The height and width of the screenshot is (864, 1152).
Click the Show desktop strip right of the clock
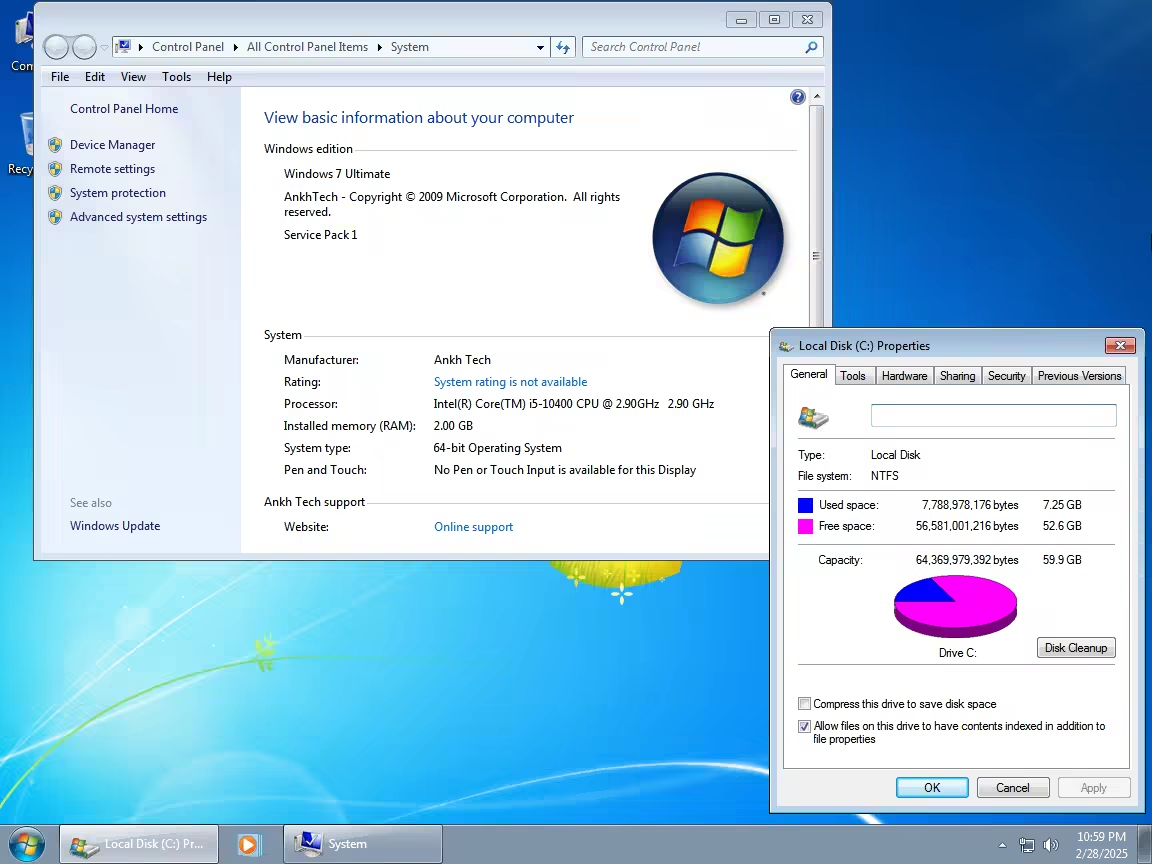coord(1145,844)
